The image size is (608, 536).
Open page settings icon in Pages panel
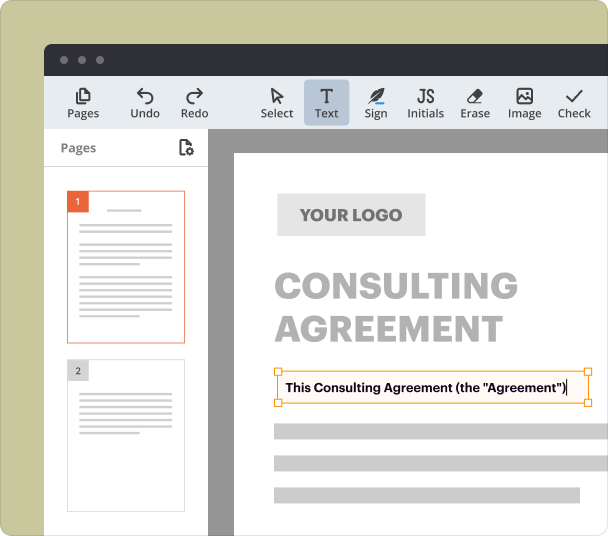coord(186,148)
